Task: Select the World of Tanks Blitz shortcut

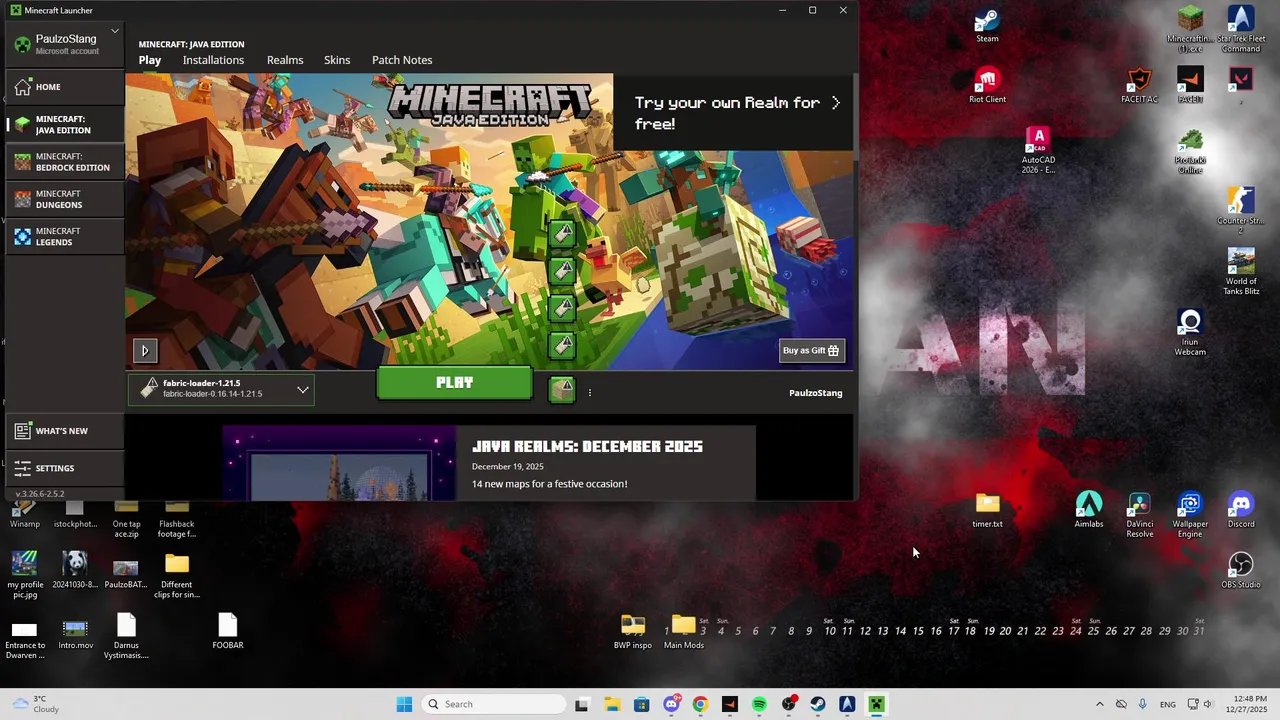Action: (x=1241, y=271)
